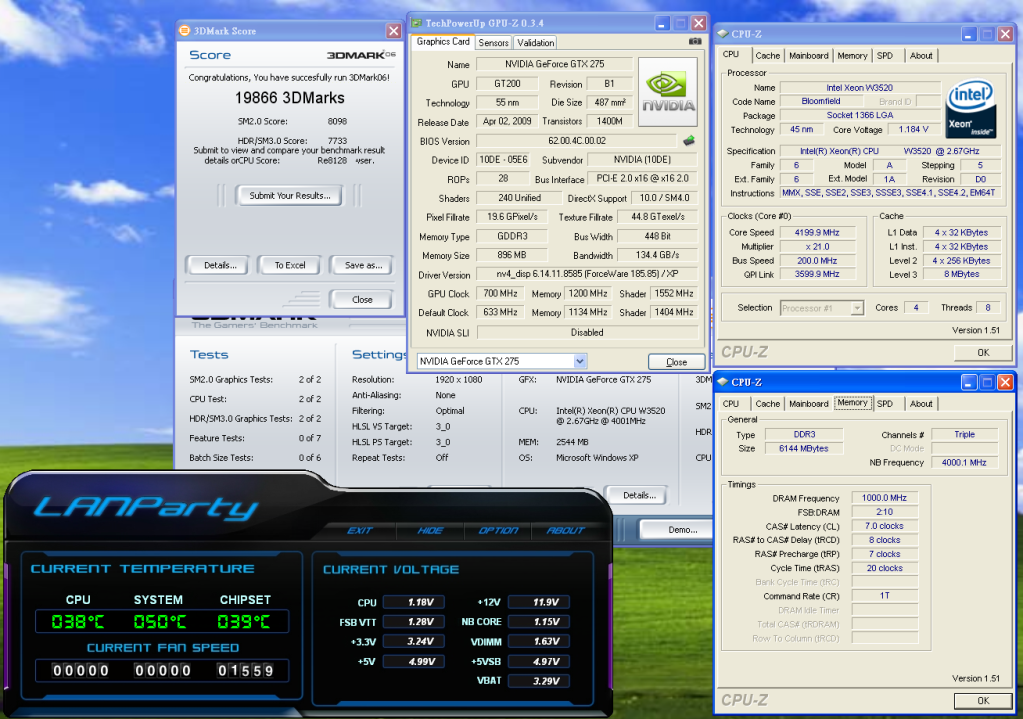The width and height of the screenshot is (1023, 719).
Task: Open Cache tab in lower CPU-Z window
Action: click(x=767, y=404)
